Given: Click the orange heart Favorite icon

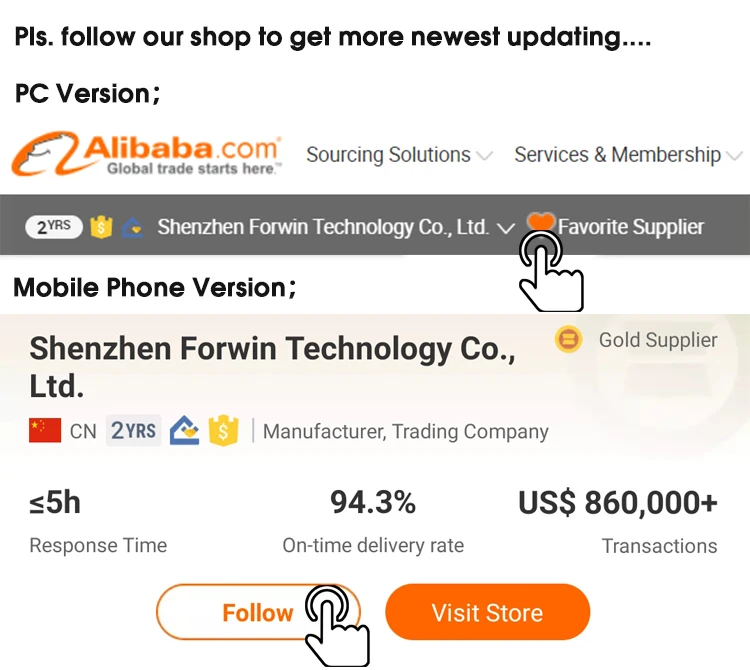Looking at the screenshot, I should click(x=540, y=222).
